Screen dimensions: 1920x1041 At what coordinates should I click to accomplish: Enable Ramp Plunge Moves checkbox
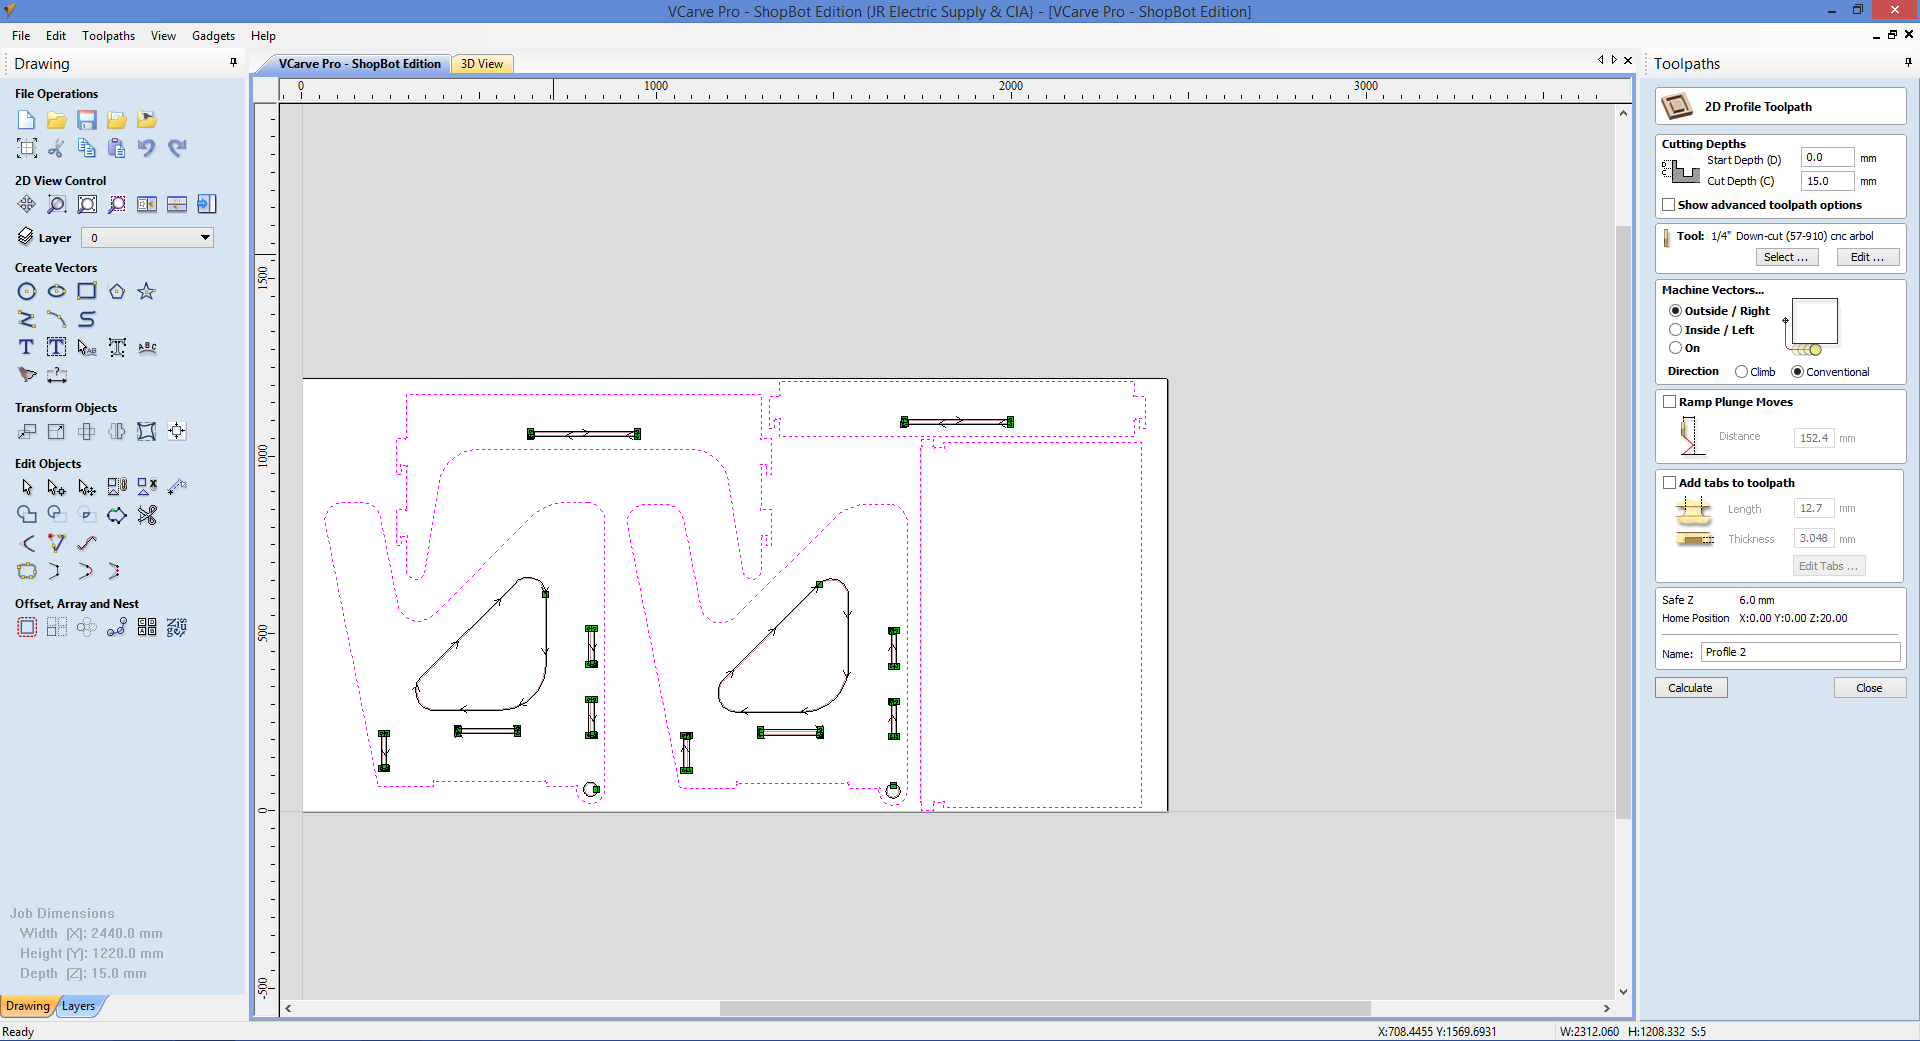click(1669, 402)
